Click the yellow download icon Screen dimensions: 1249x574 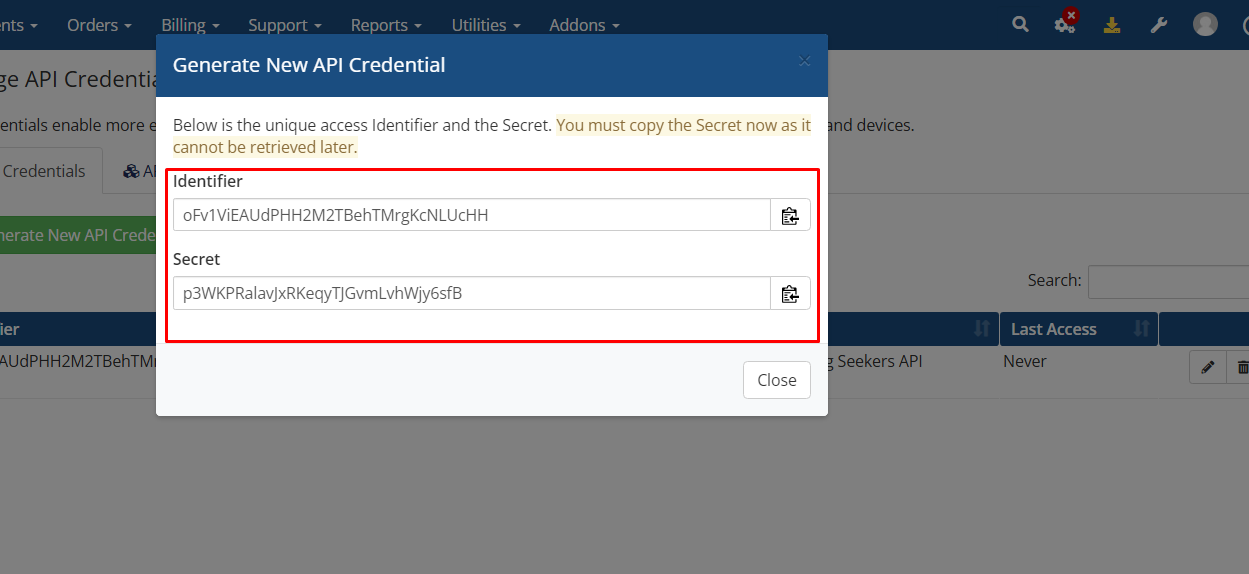coord(1112,24)
